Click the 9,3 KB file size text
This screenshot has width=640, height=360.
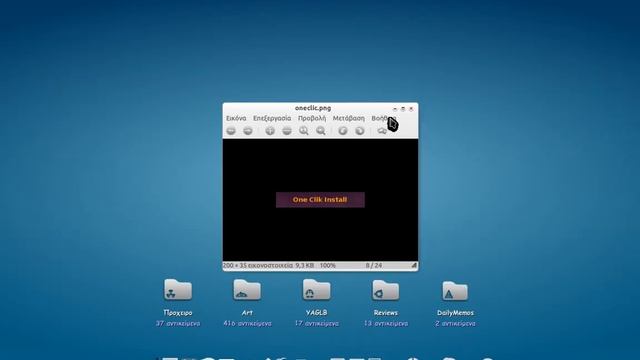pos(305,266)
